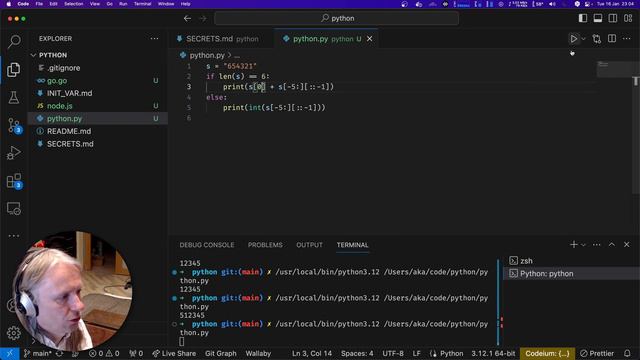640x360 pixels.
Task: Select python.py in explorer tree
Action: [x=98, y=119]
